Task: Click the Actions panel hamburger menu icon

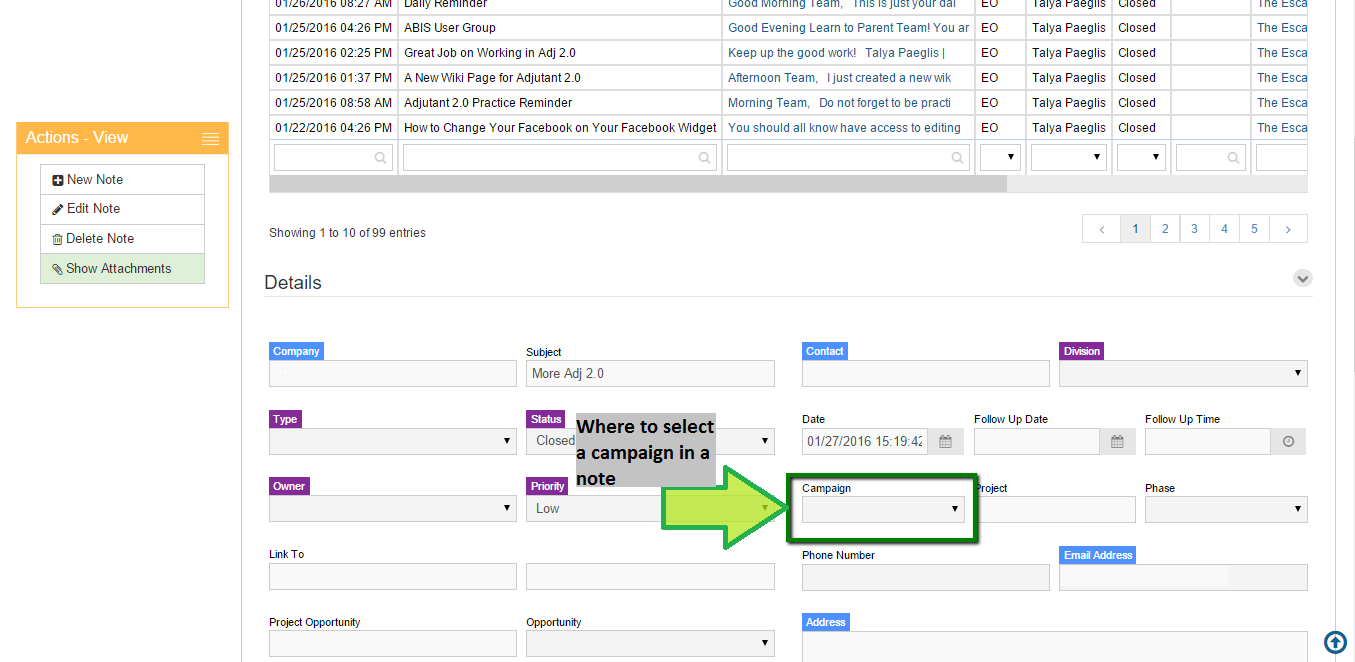Action: (209, 139)
